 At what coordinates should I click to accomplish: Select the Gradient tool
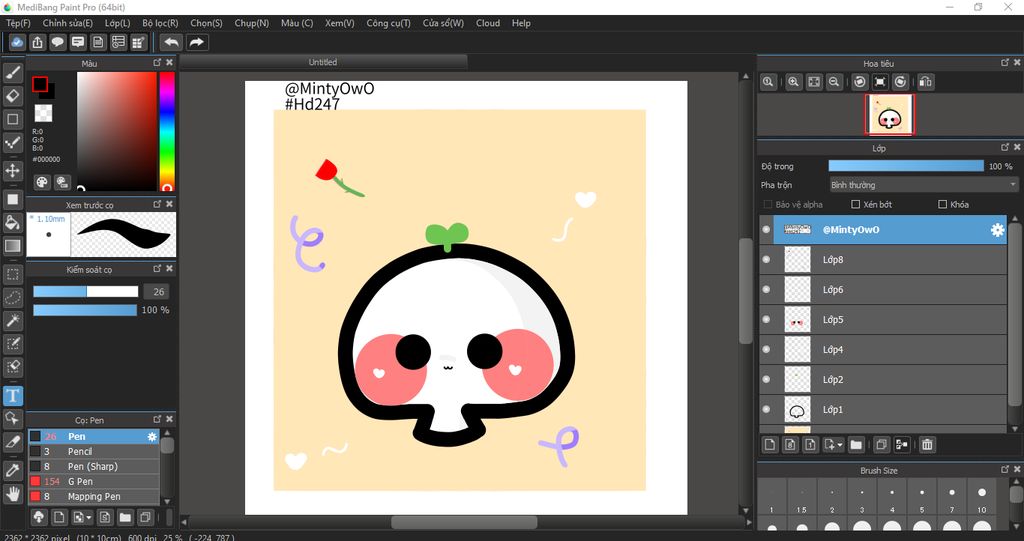(12, 246)
